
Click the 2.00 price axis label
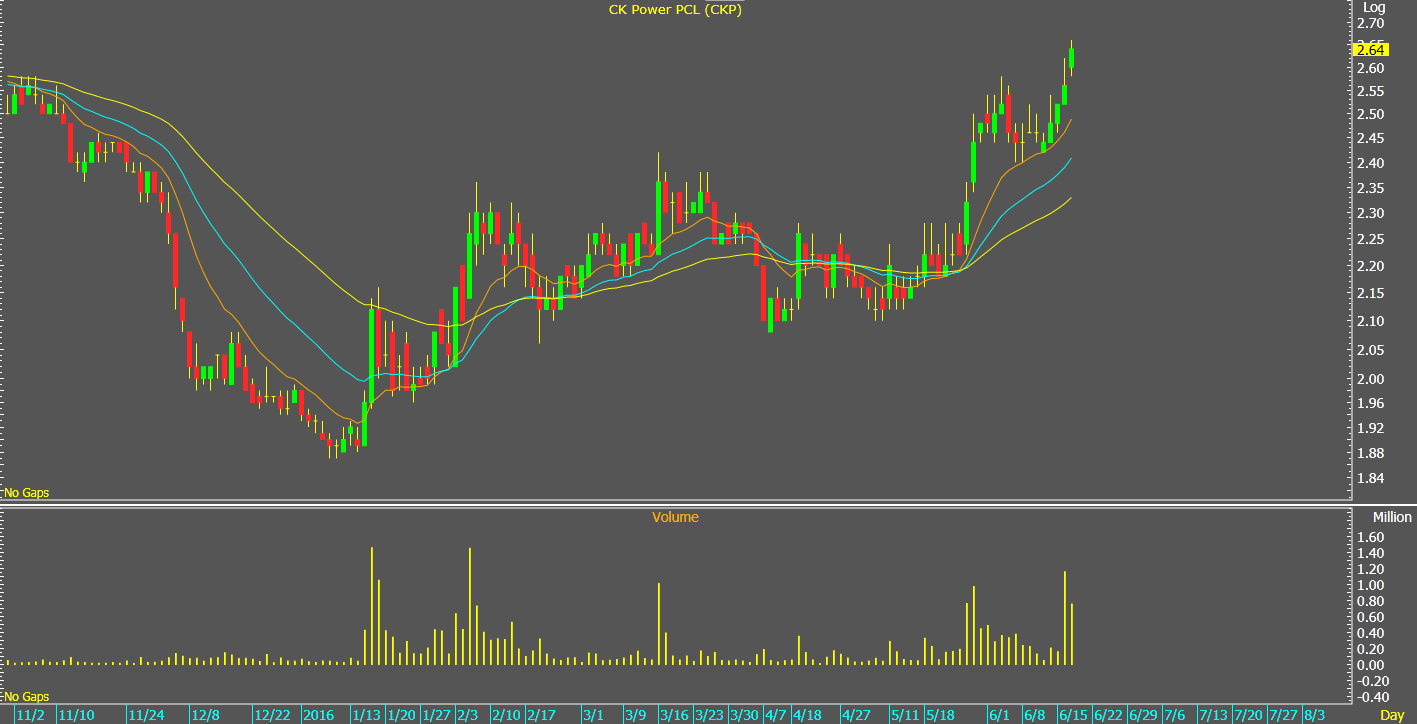click(x=1370, y=379)
